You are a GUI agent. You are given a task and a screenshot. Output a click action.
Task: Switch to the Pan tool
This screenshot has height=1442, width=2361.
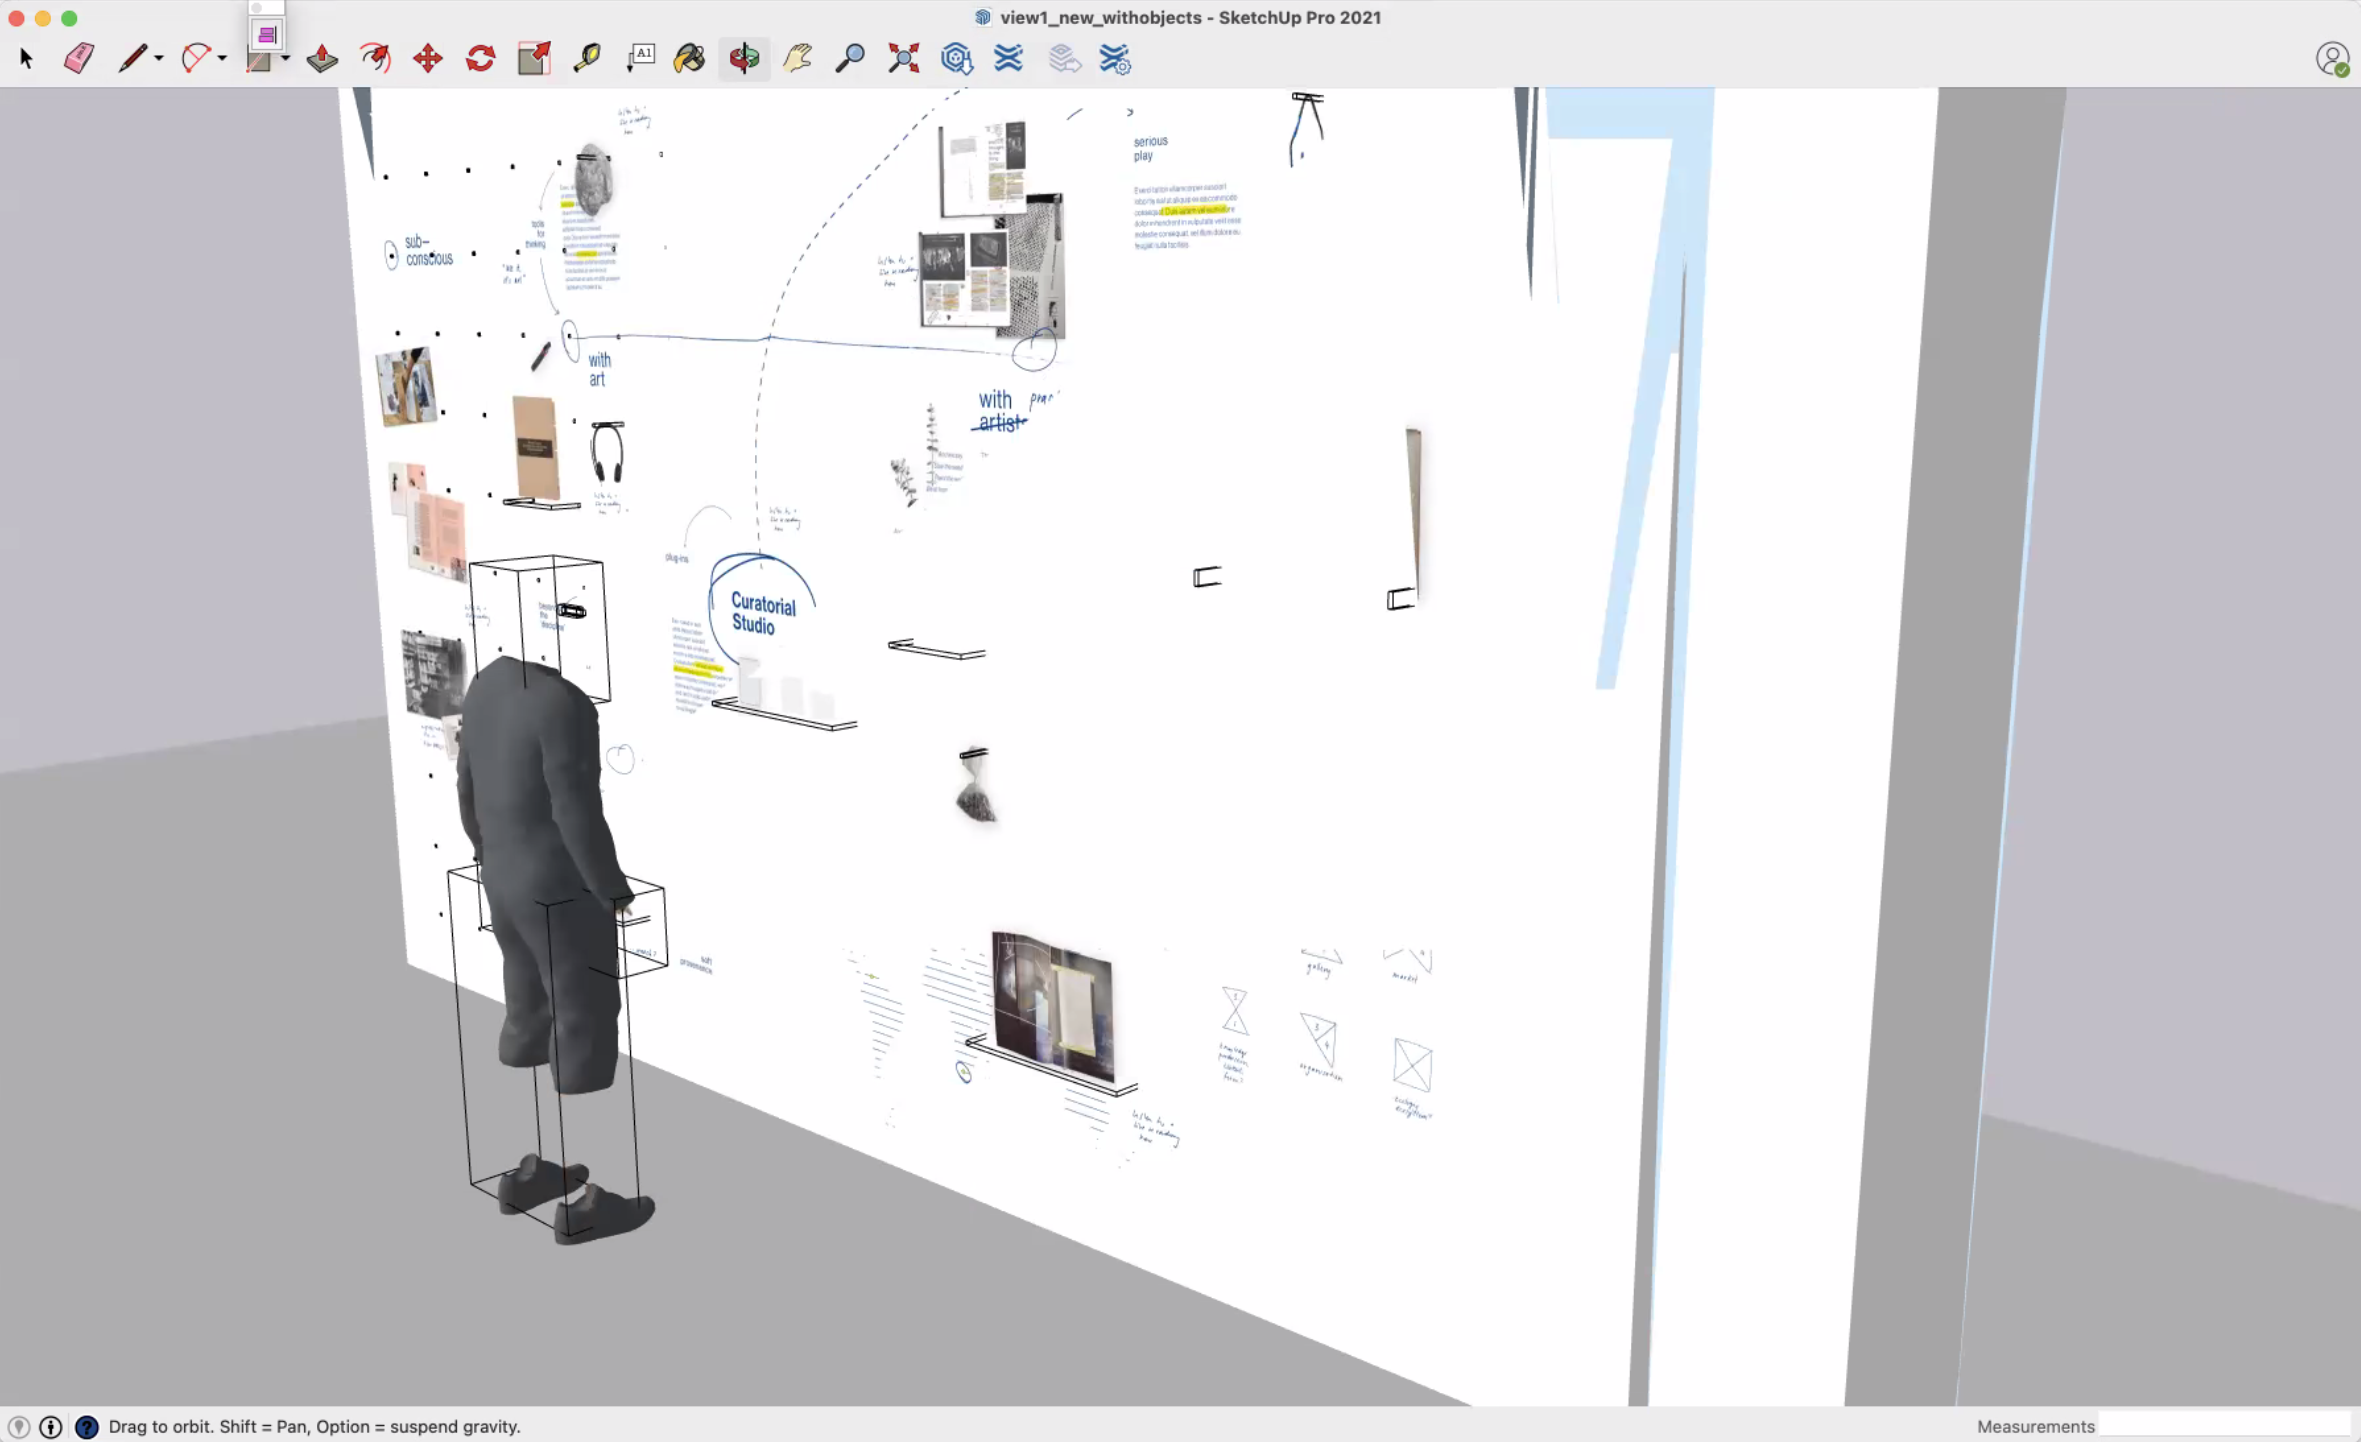click(795, 58)
